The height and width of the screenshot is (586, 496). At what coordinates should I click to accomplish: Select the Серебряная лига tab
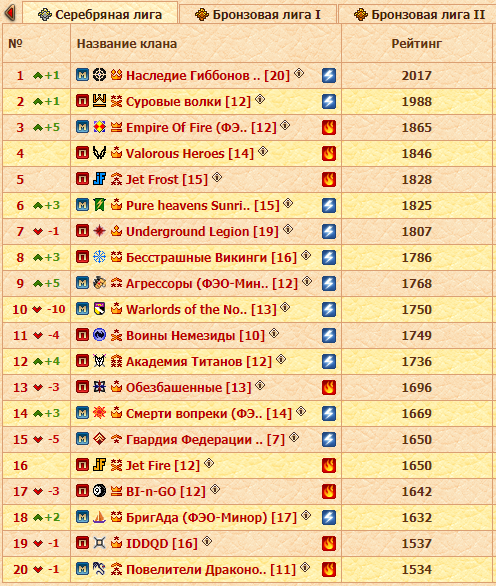tap(100, 14)
